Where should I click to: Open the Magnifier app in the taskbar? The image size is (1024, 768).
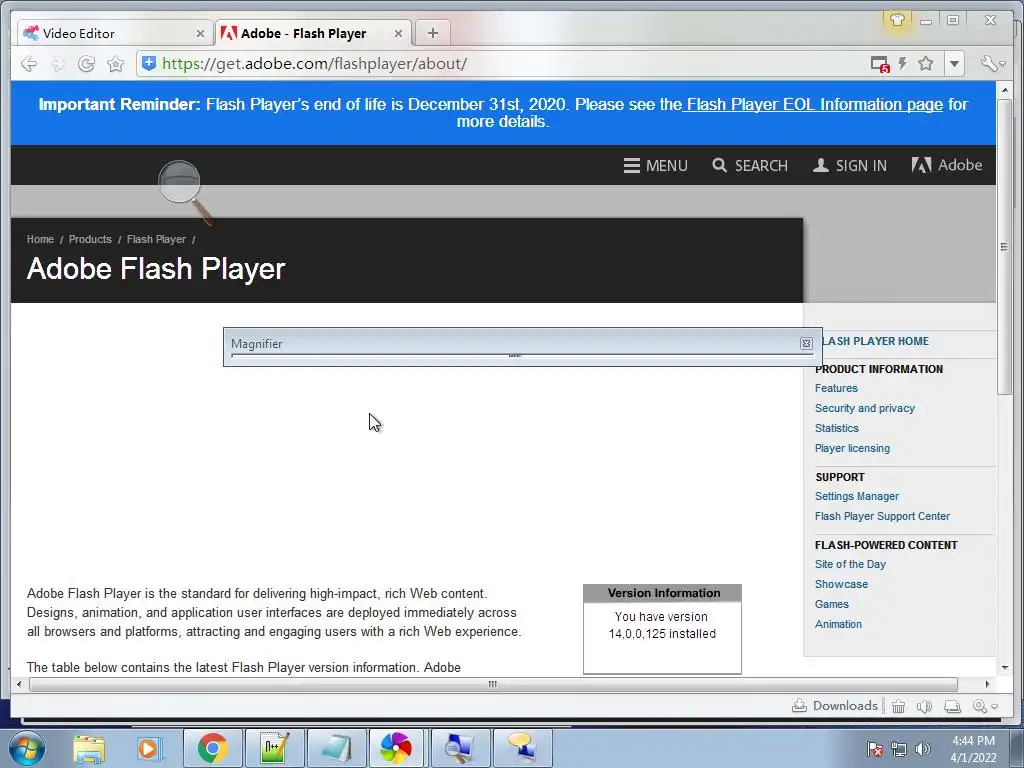(459, 748)
